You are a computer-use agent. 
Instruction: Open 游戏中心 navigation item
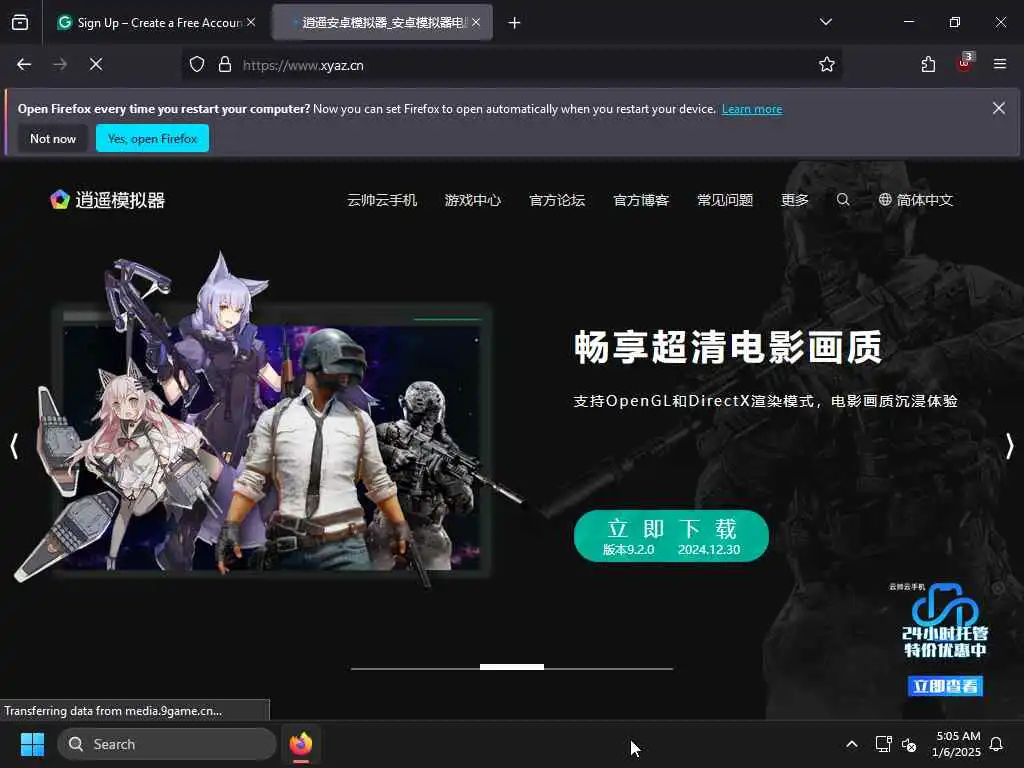click(473, 200)
